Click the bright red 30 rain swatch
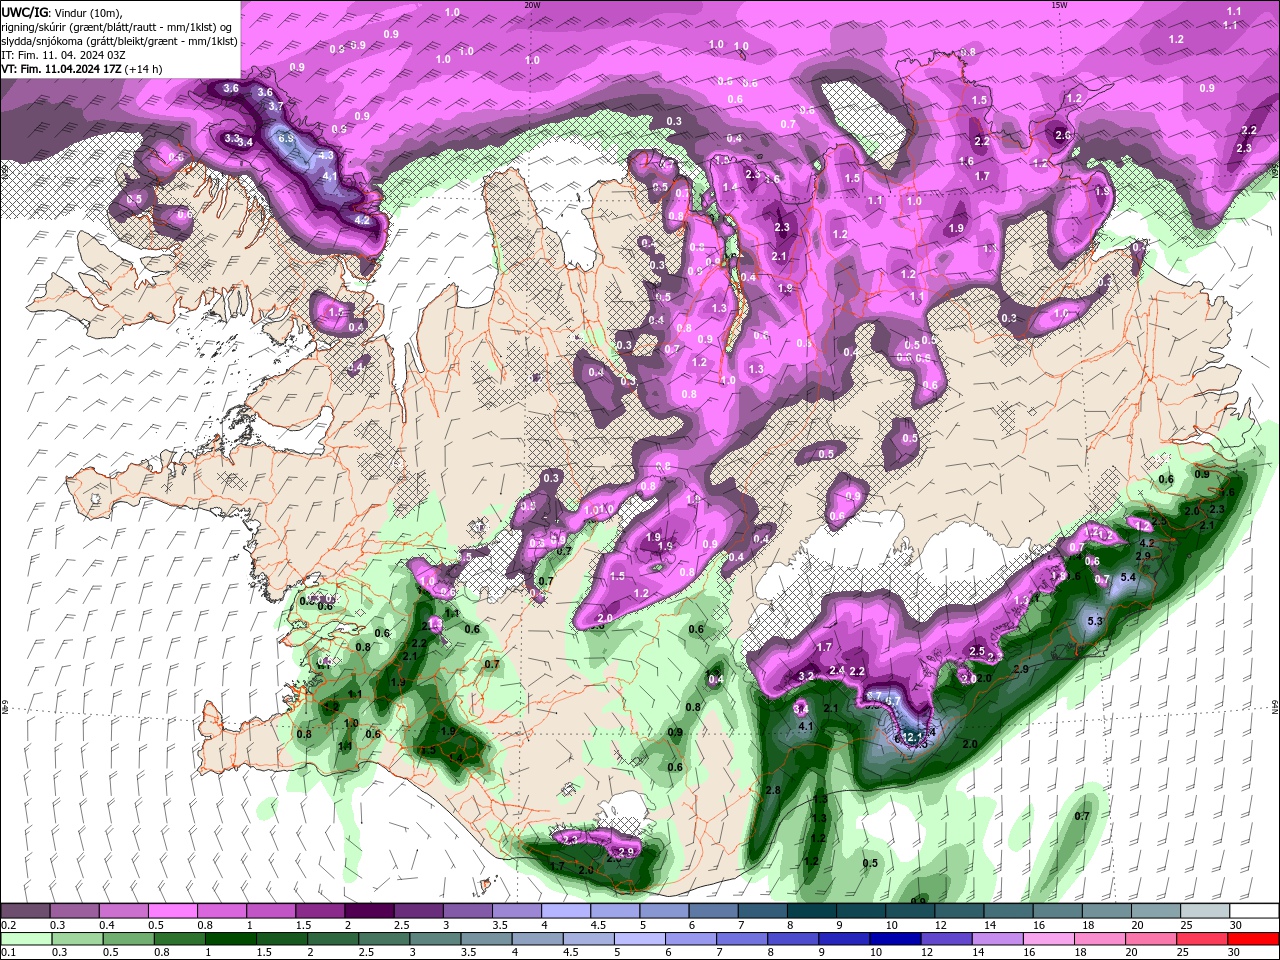Viewport: 1280px width, 960px height. click(1254, 939)
